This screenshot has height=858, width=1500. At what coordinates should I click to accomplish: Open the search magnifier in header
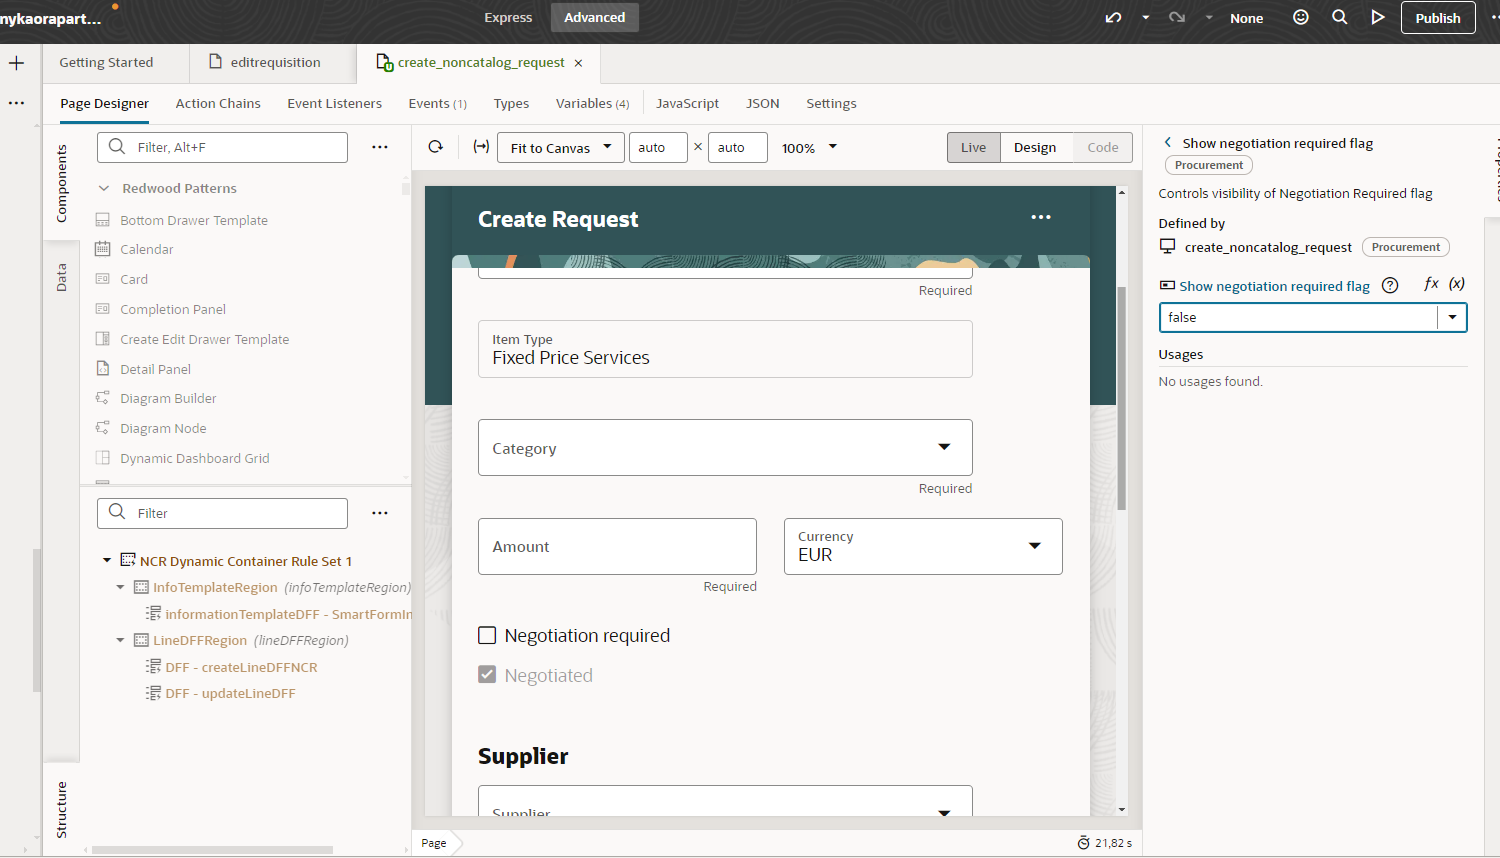click(x=1340, y=17)
